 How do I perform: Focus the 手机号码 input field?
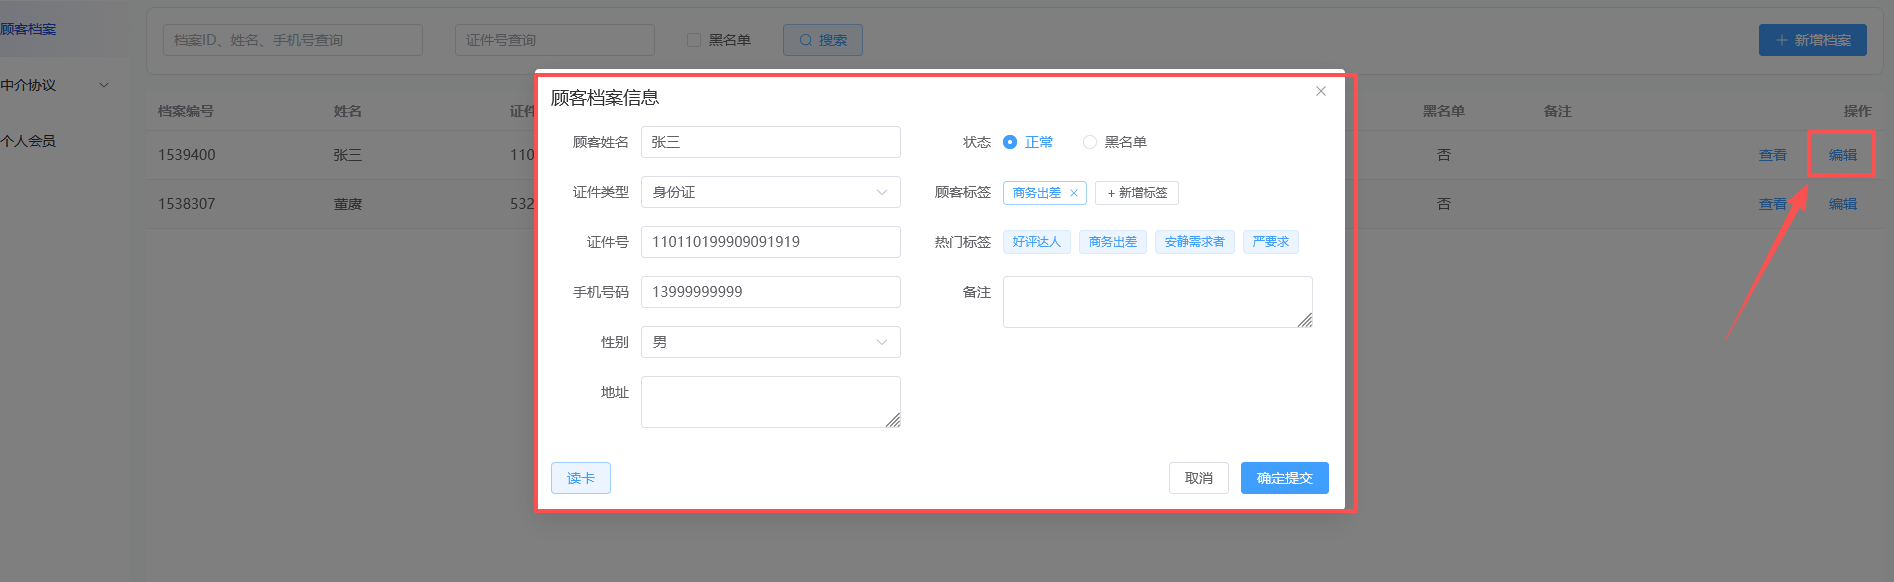click(x=771, y=292)
